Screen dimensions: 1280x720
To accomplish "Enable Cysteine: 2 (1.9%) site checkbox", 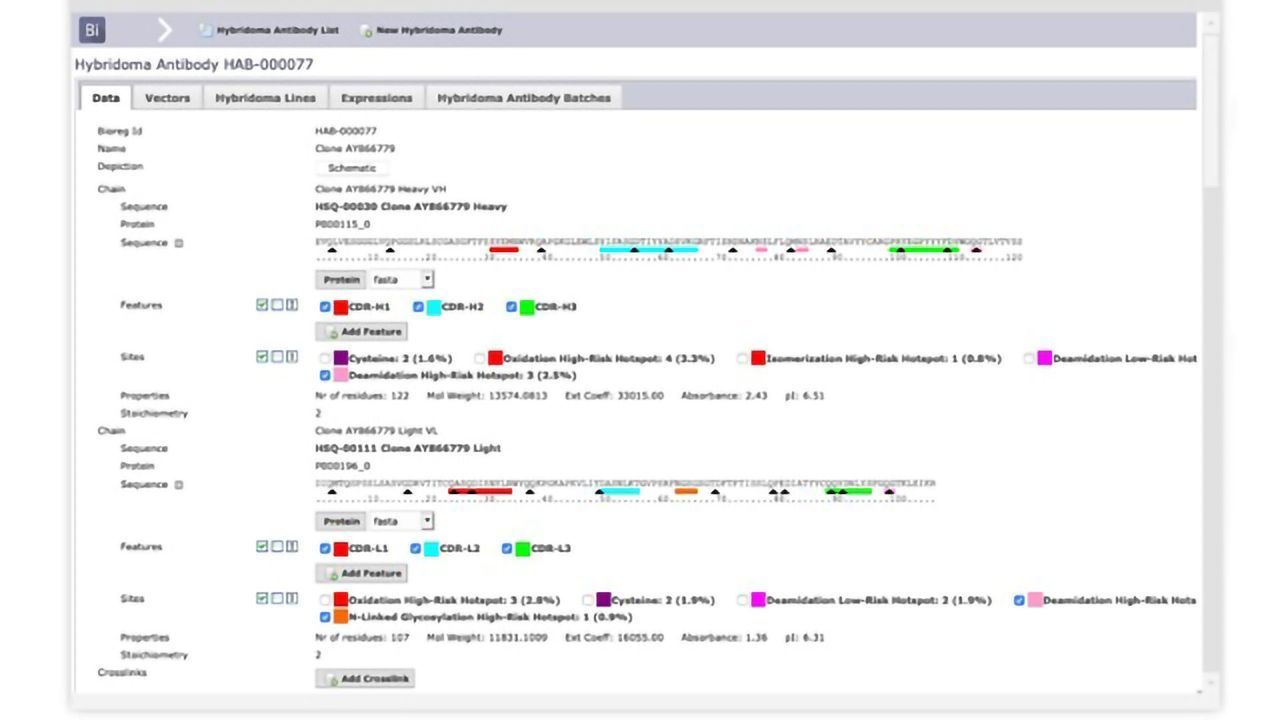I will pos(588,600).
